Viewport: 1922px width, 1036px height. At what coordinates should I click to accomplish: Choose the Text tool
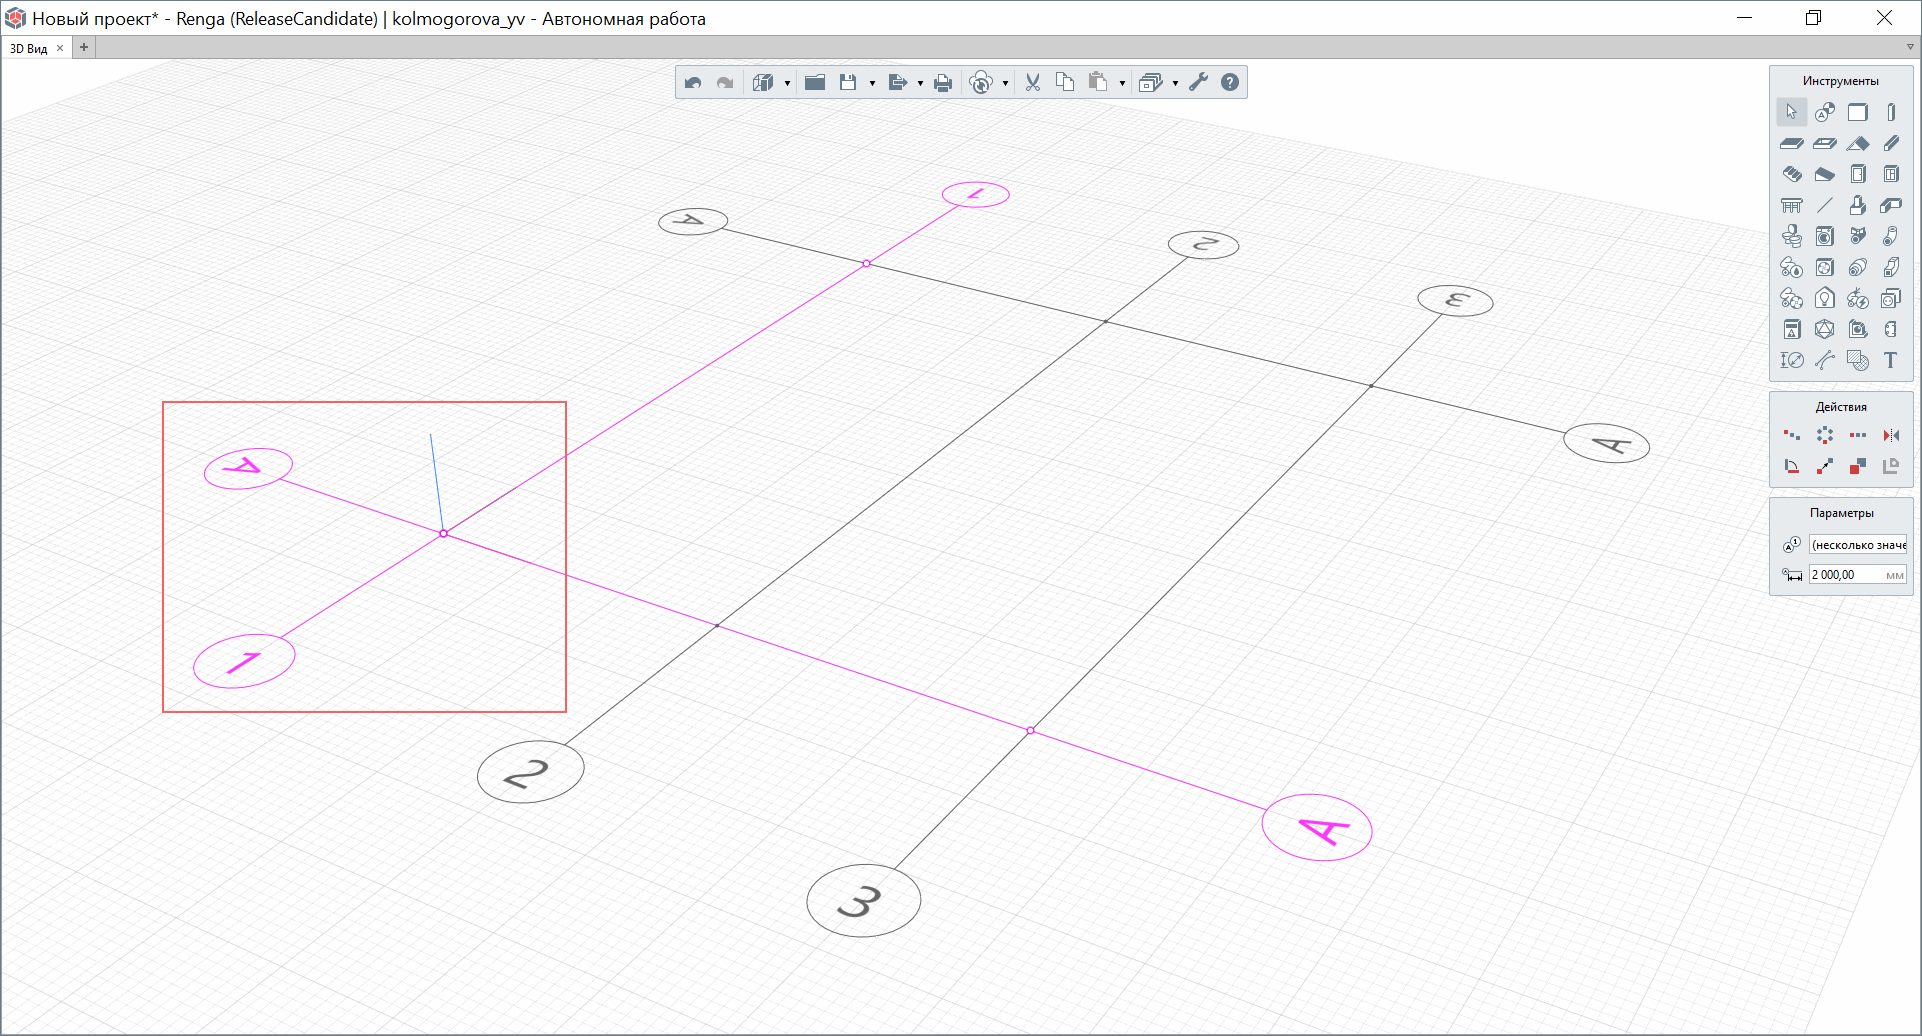pyautogui.click(x=1890, y=360)
